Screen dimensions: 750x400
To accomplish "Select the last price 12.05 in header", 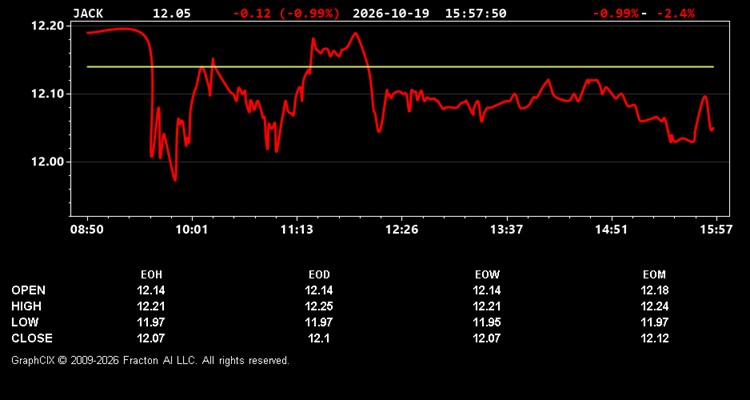I will [172, 13].
